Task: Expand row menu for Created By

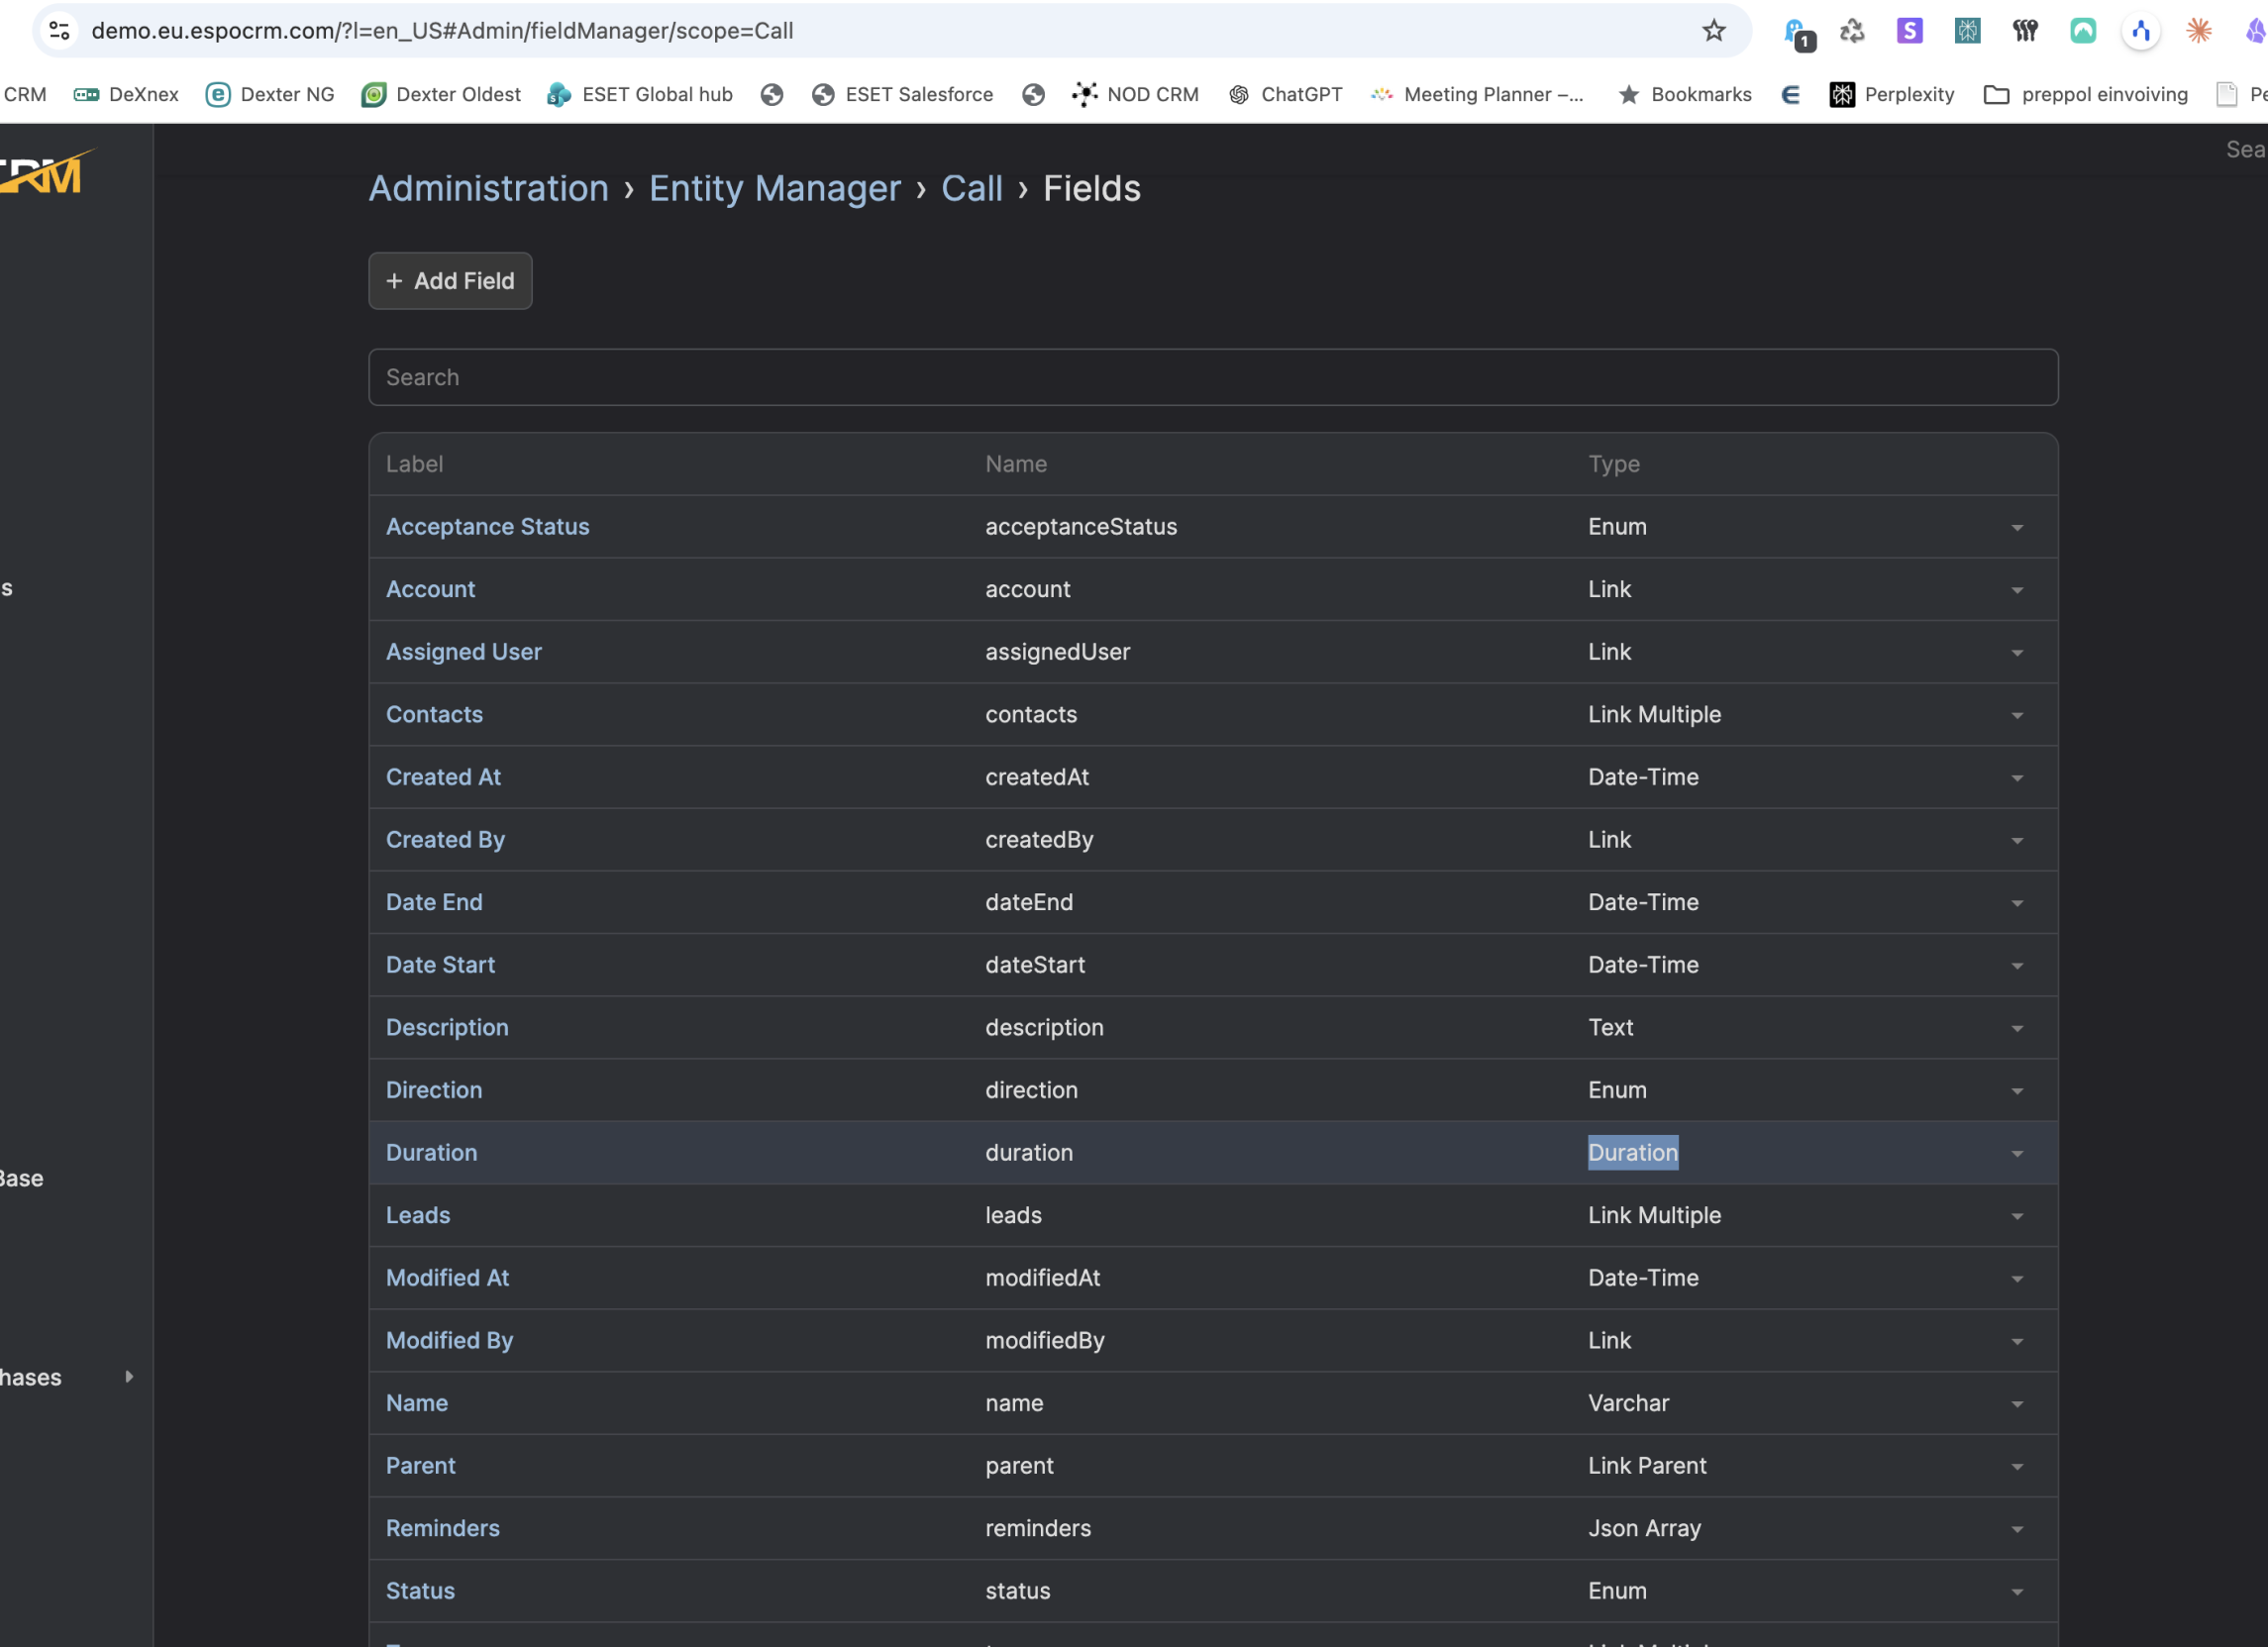Action: click(2016, 841)
